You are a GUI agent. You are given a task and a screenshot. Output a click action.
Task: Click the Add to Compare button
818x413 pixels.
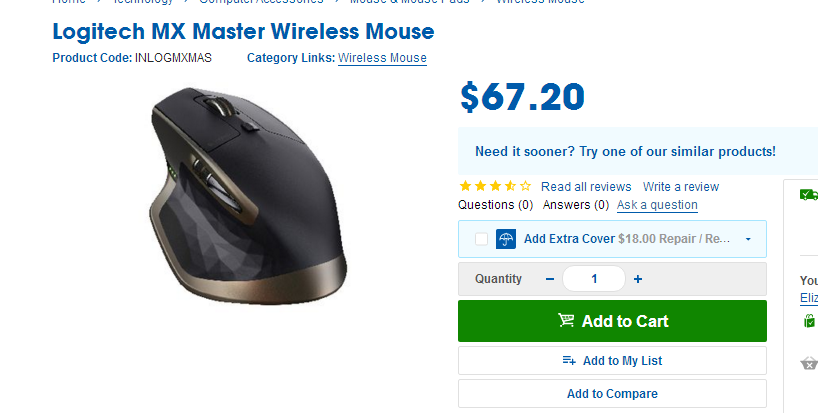(x=612, y=394)
